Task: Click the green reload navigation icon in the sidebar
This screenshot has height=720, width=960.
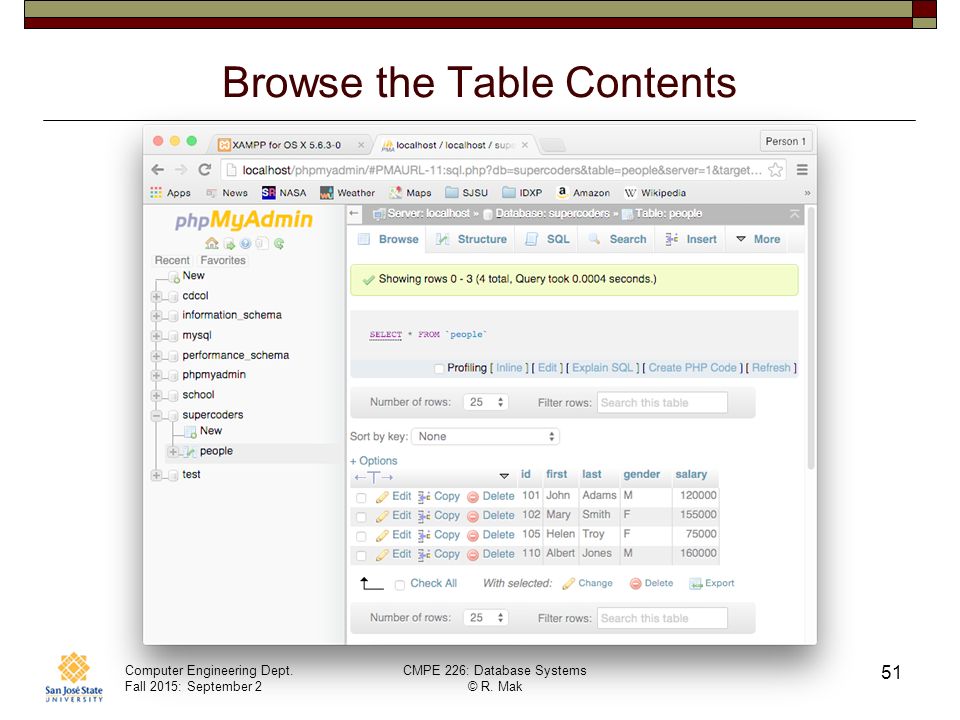Action: click(279, 244)
